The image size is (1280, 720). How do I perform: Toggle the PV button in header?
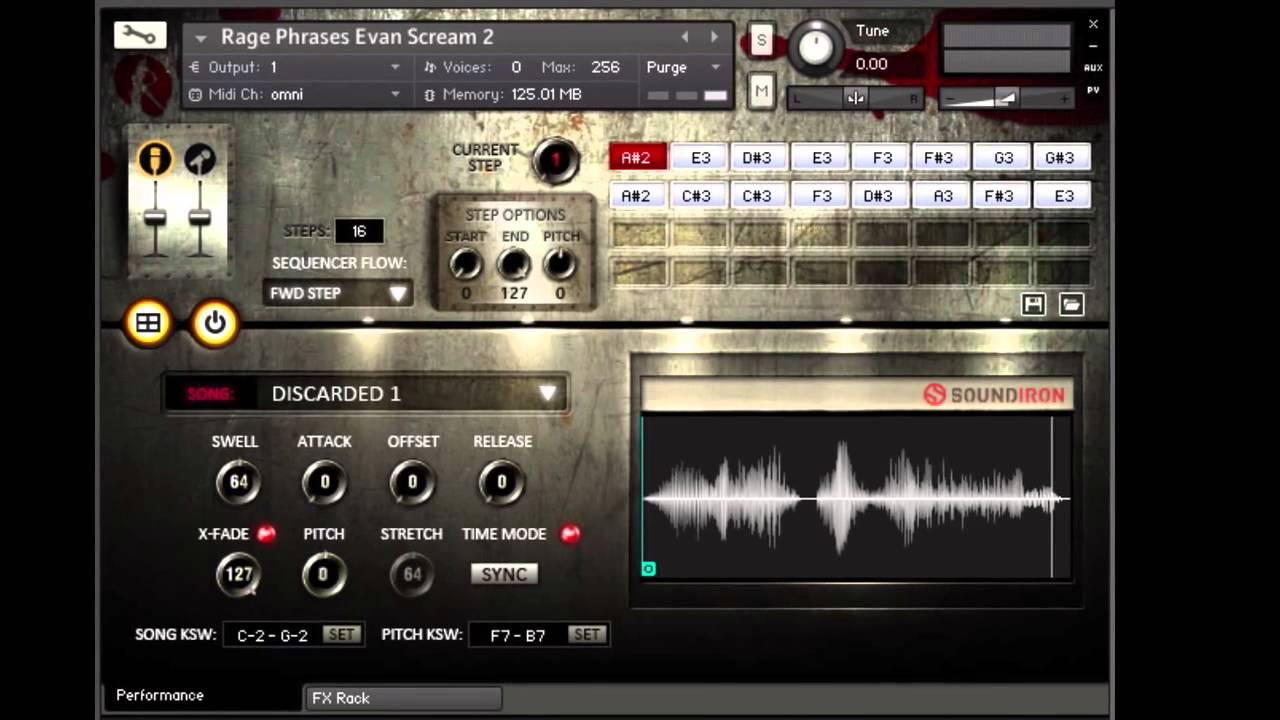1093,90
